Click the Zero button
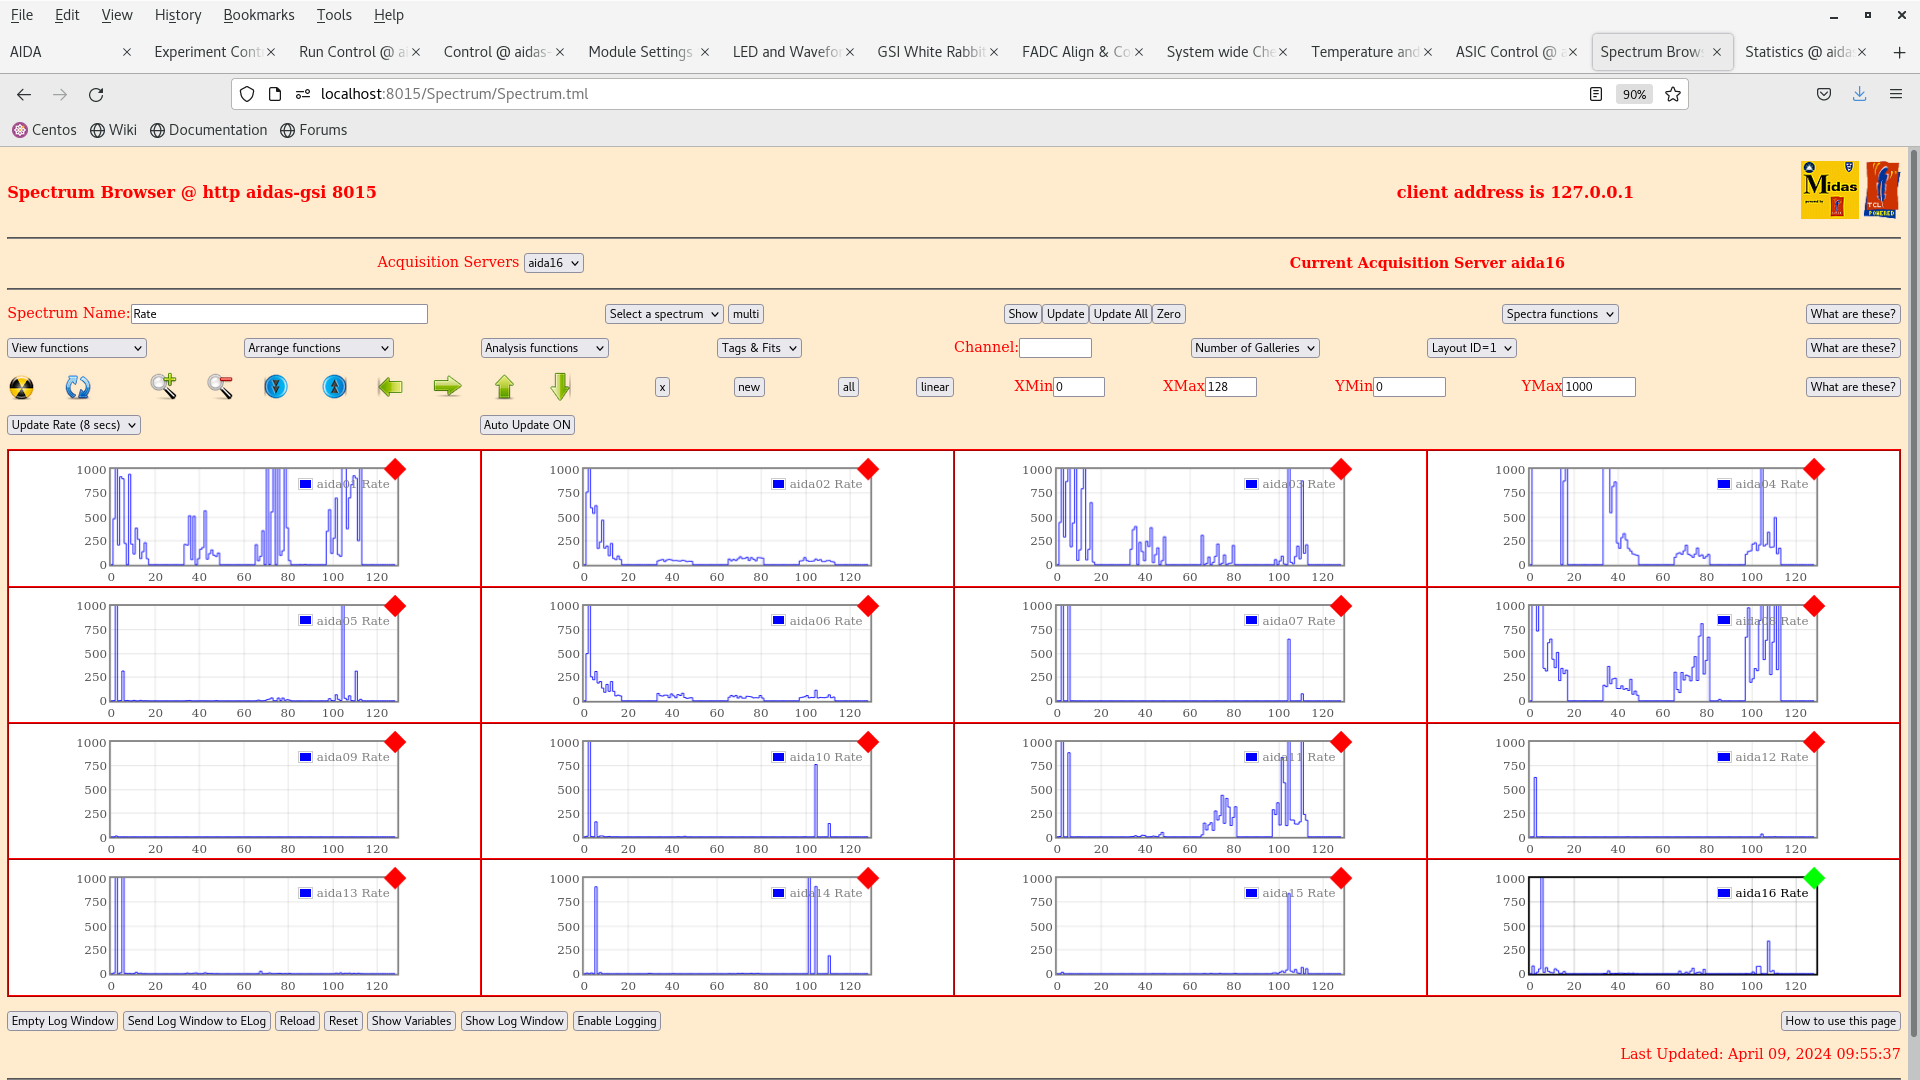The image size is (1920, 1080). click(1168, 314)
